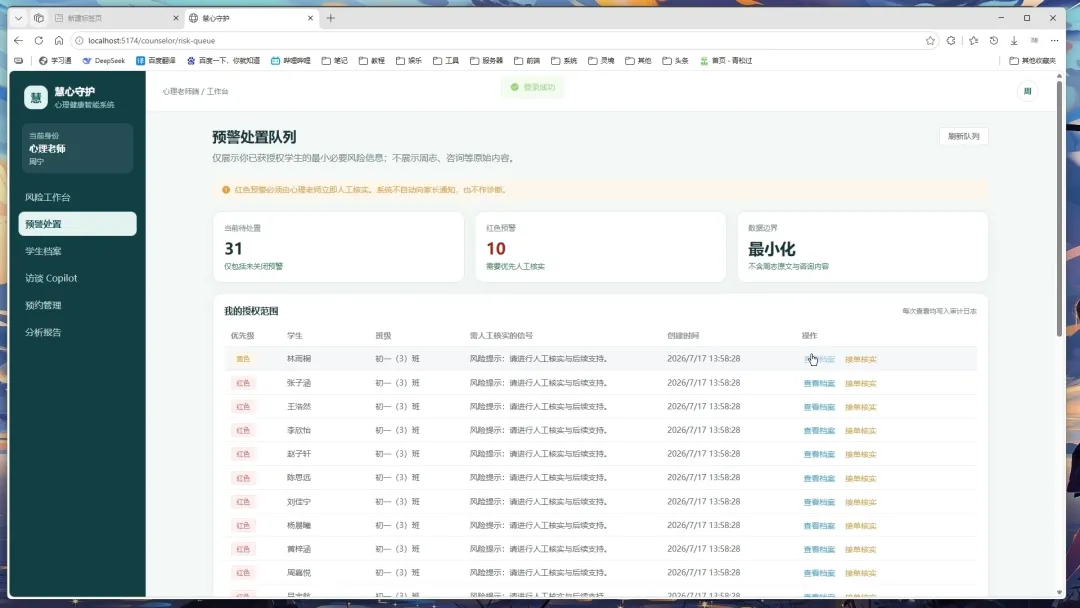Screen dimensions: 1080x608
Task: Expand the 其他收藏夹 folder
Action: coord(1032,61)
